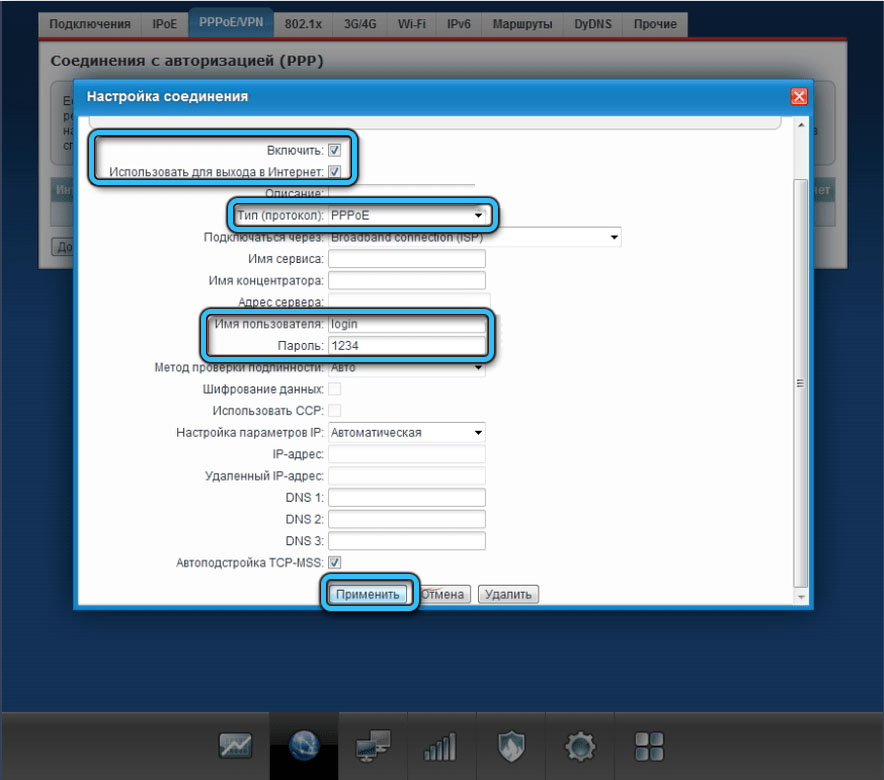Open Настройка параметров IP dropdown
Image resolution: width=884 pixels, height=780 pixels.
pos(406,432)
